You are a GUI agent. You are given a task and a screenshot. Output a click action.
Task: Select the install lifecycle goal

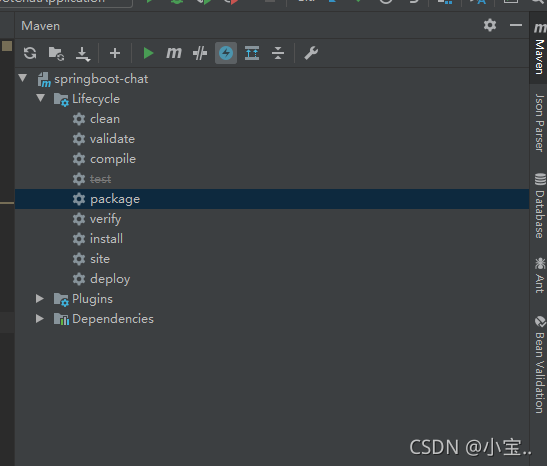(106, 239)
